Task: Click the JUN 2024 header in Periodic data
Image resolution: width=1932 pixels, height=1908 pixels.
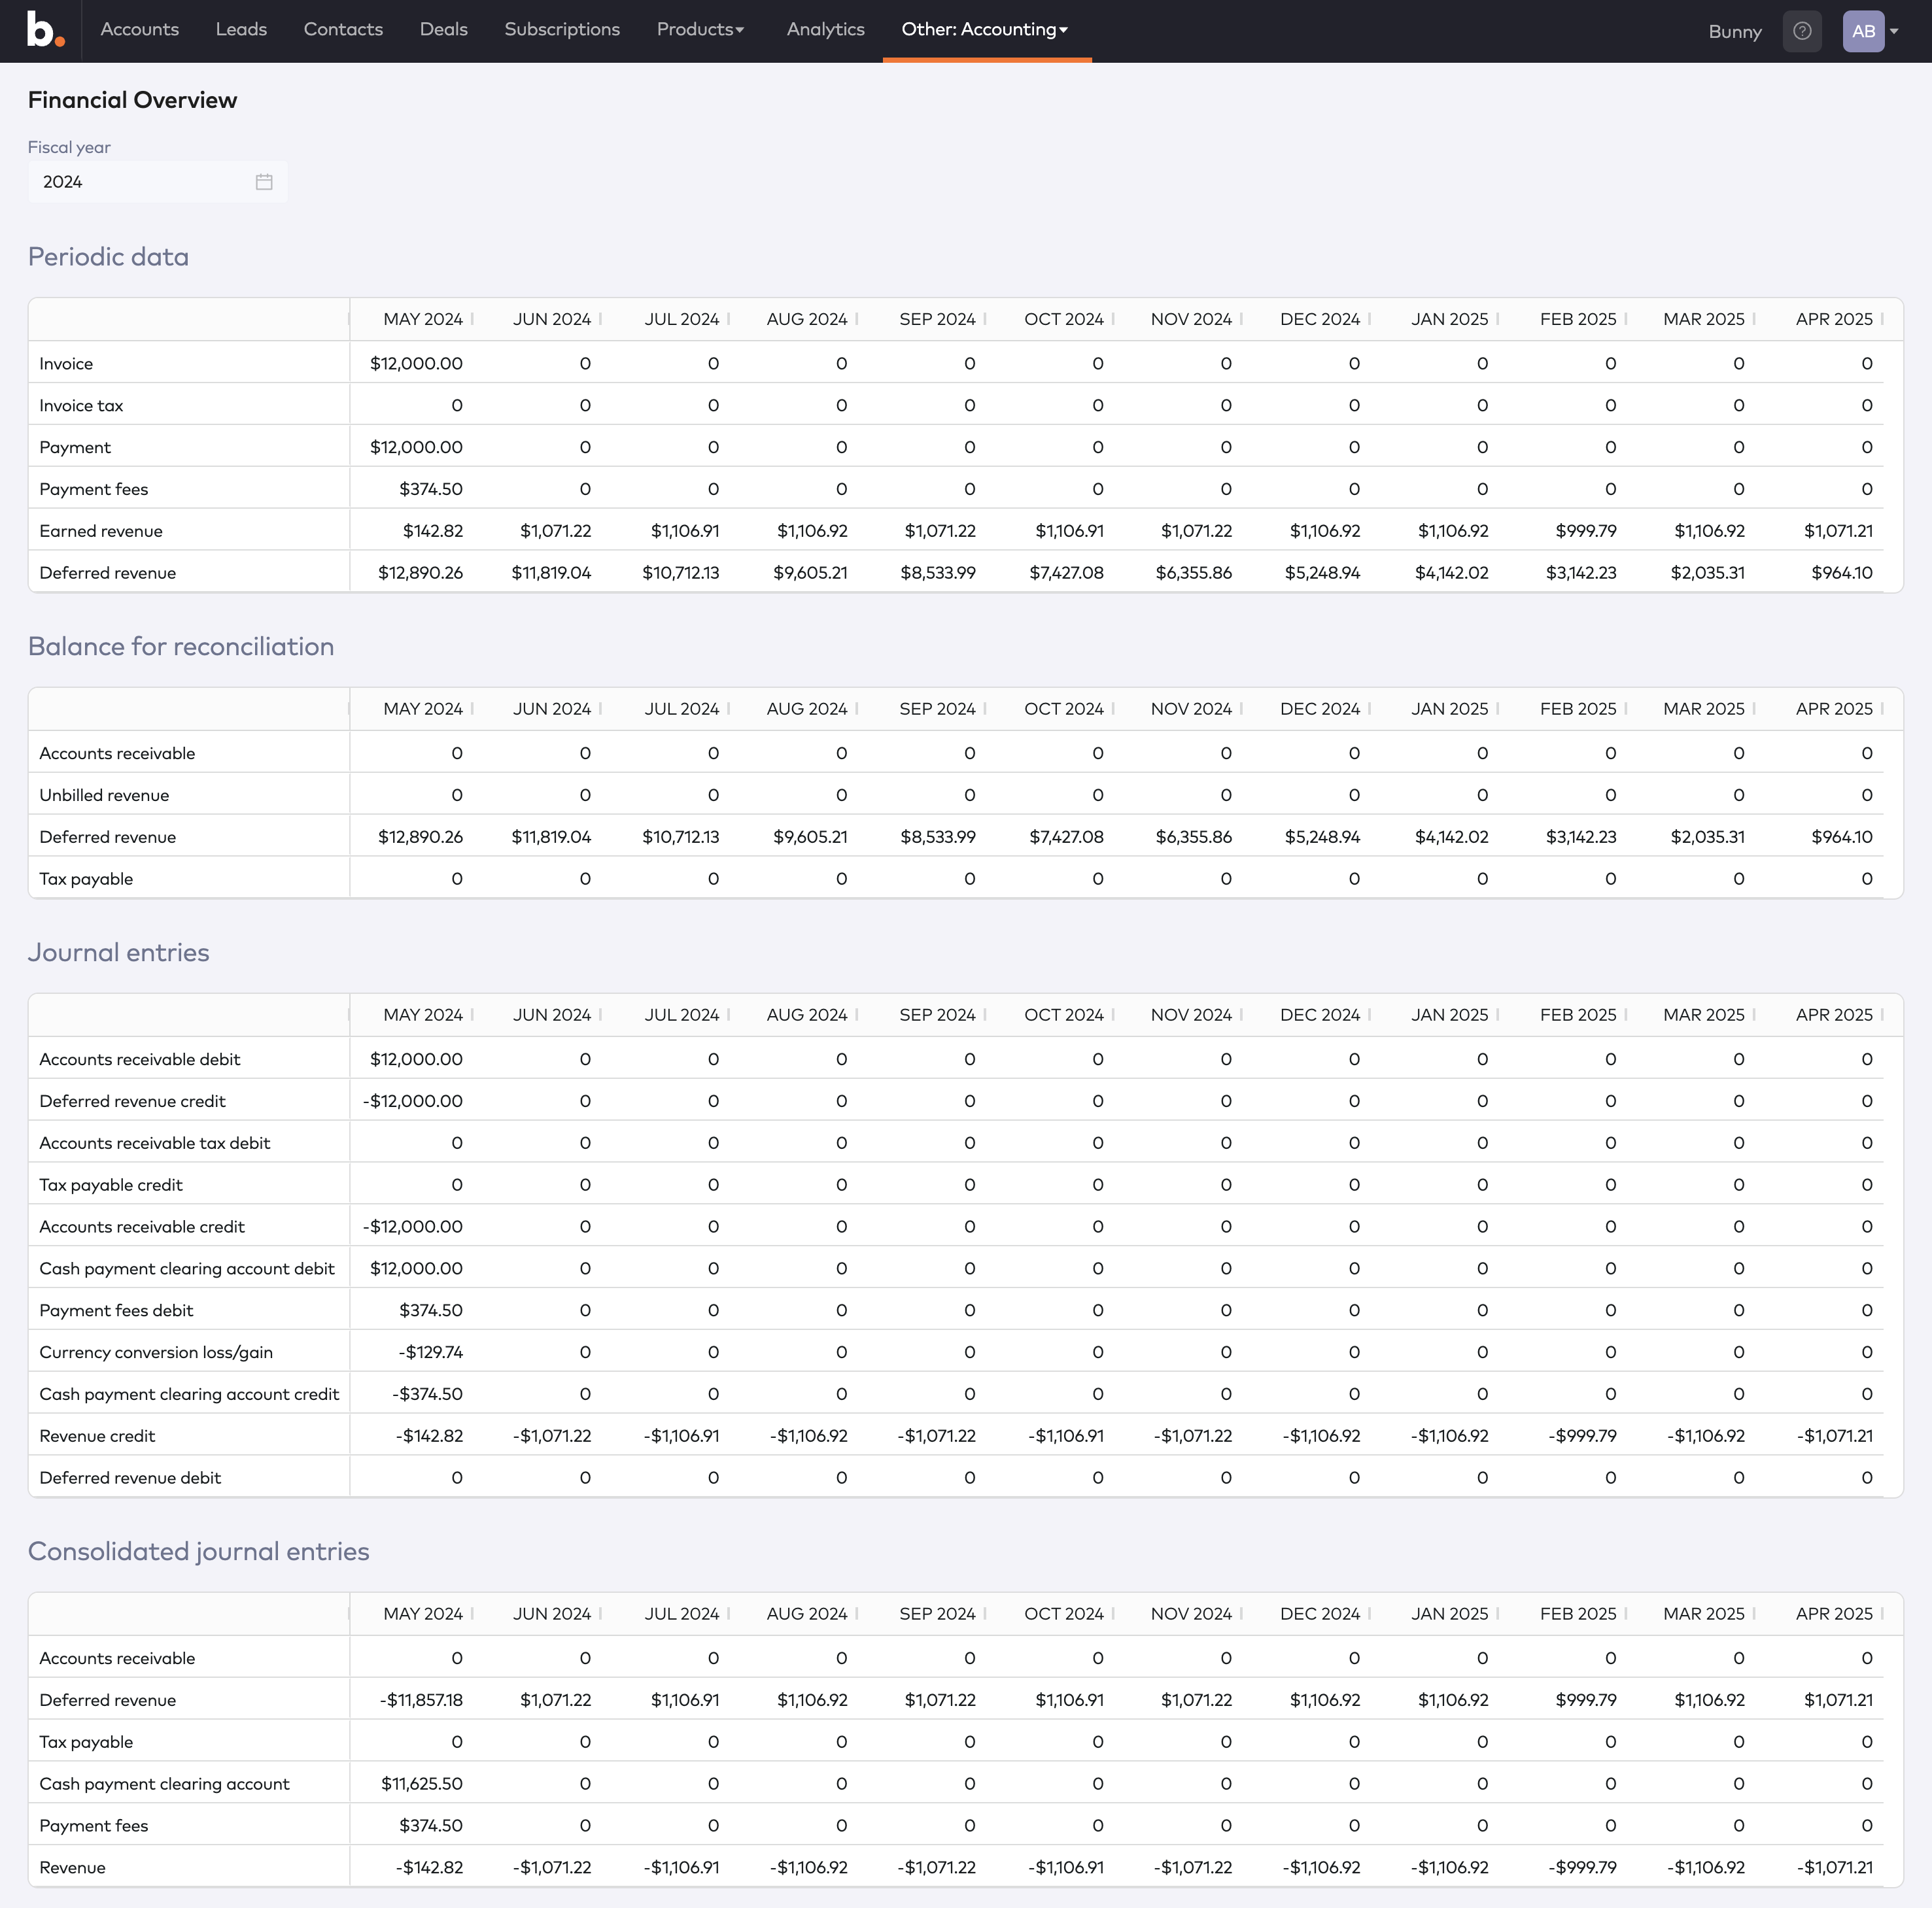Action: tap(551, 319)
